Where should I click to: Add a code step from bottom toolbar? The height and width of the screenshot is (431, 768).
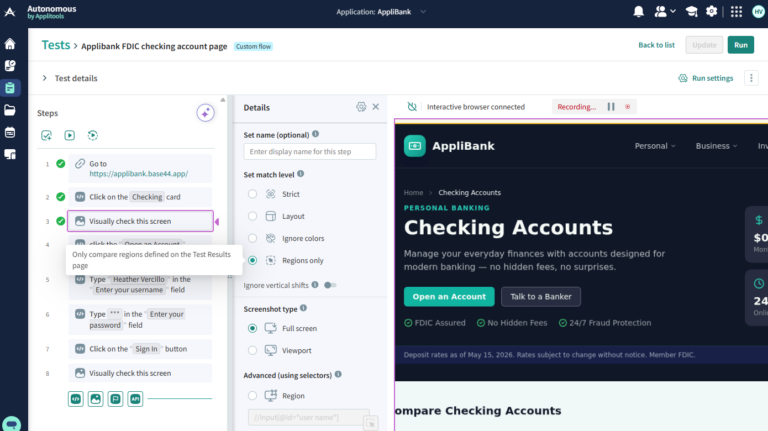coord(75,399)
